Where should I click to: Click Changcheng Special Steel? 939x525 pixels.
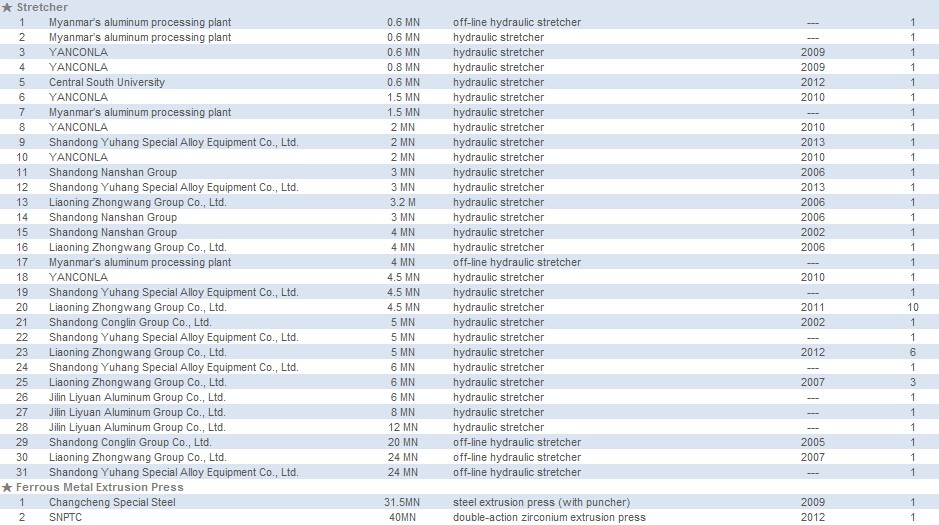click(x=112, y=502)
